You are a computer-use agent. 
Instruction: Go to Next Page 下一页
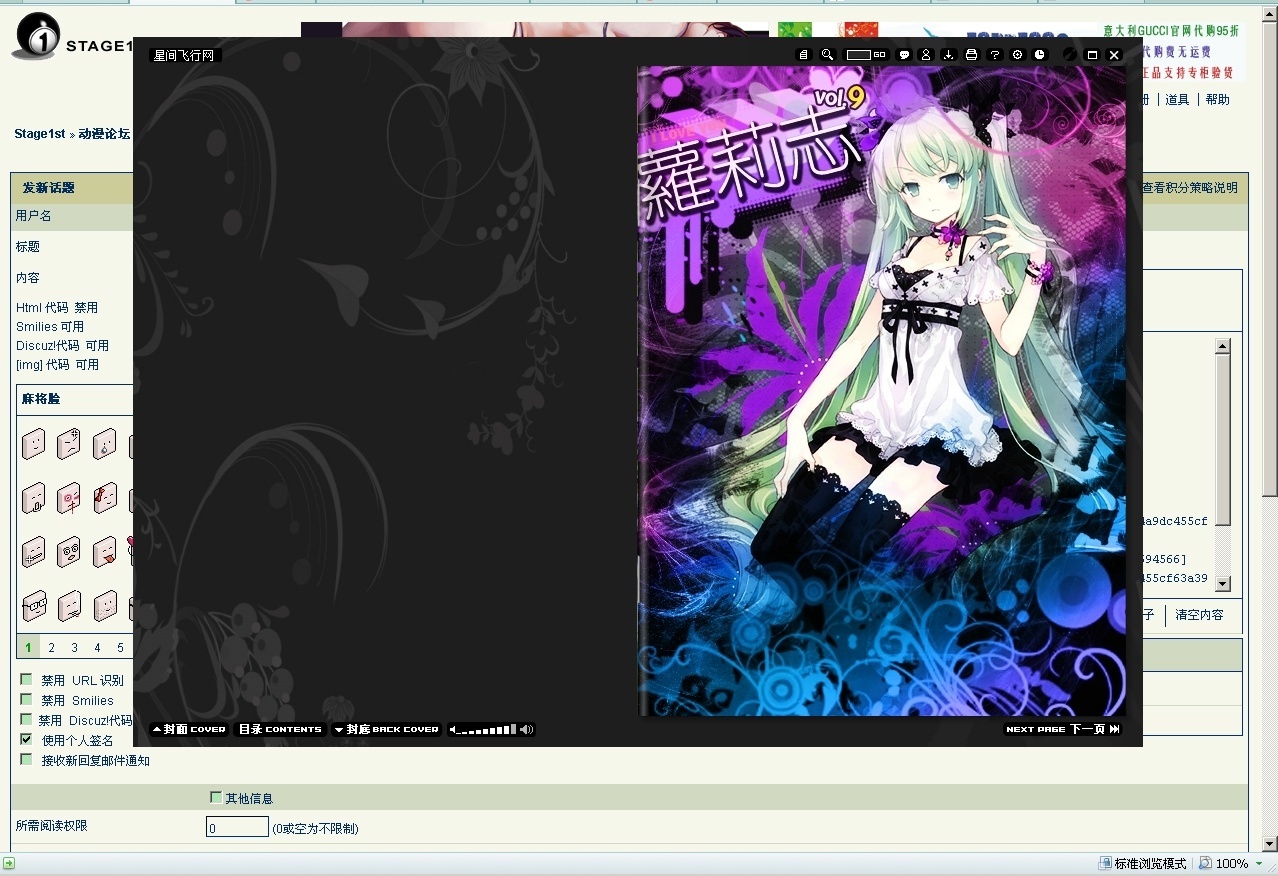pyautogui.click(x=1062, y=729)
